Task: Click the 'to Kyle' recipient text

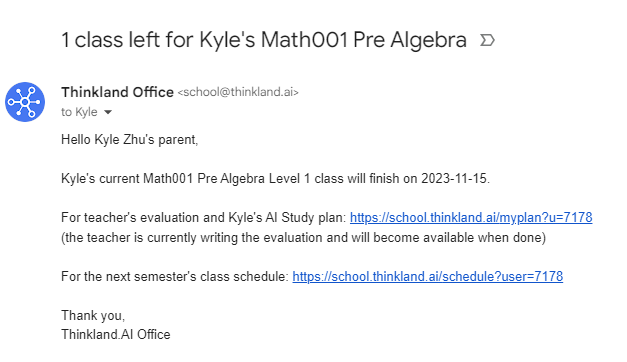Action: (x=79, y=112)
